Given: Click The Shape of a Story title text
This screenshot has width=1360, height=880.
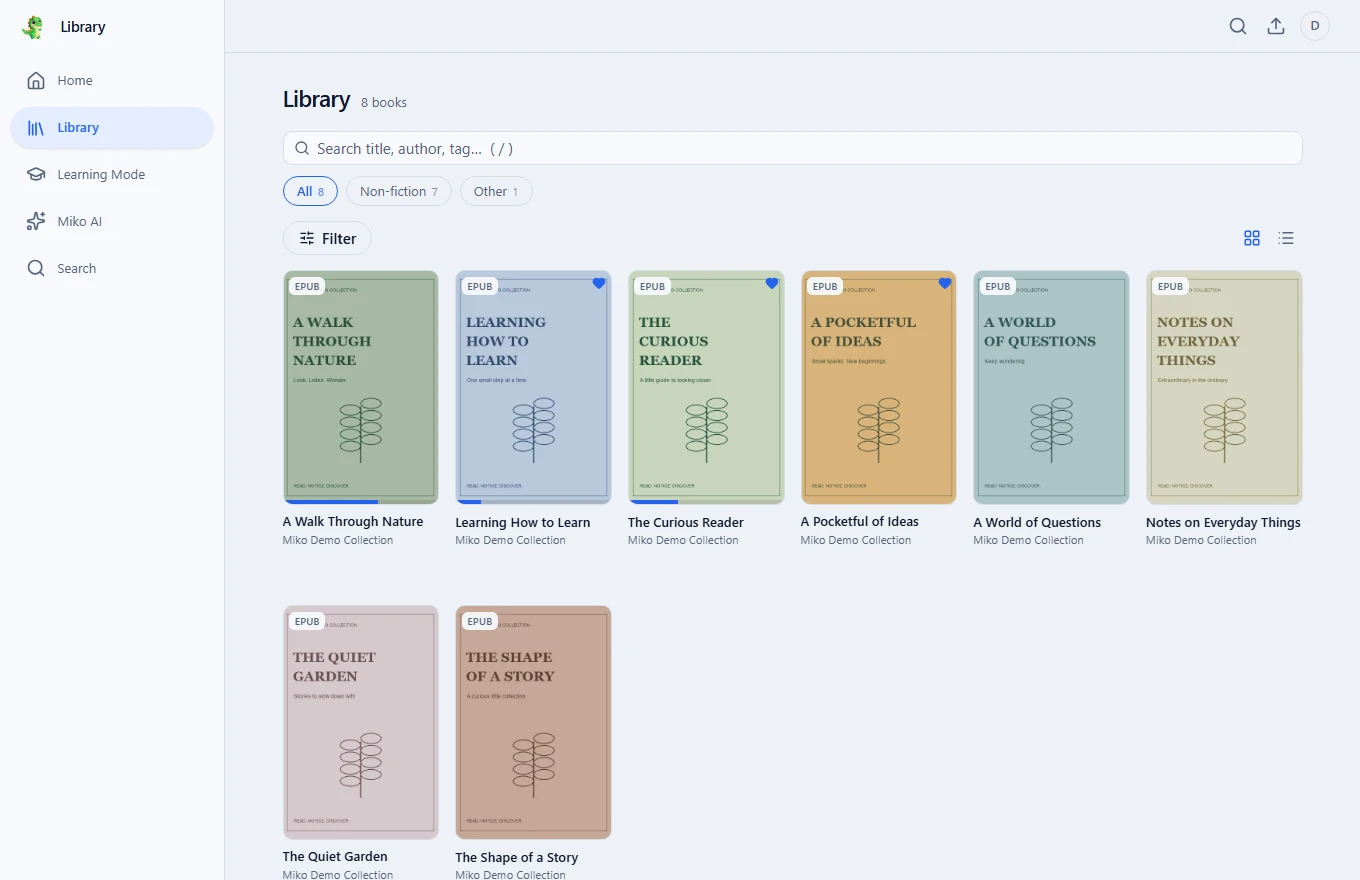Looking at the screenshot, I should [x=517, y=857].
